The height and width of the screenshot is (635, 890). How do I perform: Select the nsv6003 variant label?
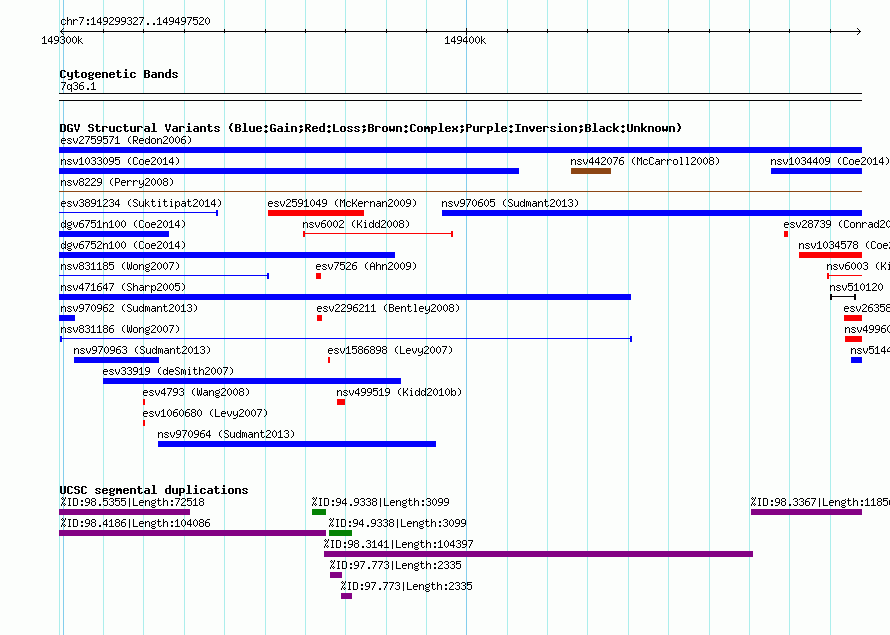[x=858, y=266]
